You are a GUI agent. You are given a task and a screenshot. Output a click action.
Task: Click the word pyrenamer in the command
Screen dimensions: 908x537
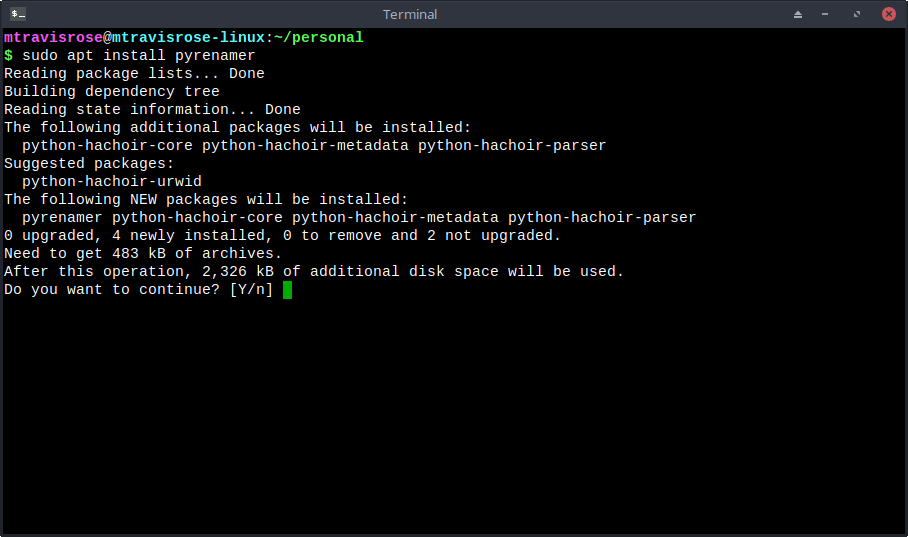tap(215, 56)
